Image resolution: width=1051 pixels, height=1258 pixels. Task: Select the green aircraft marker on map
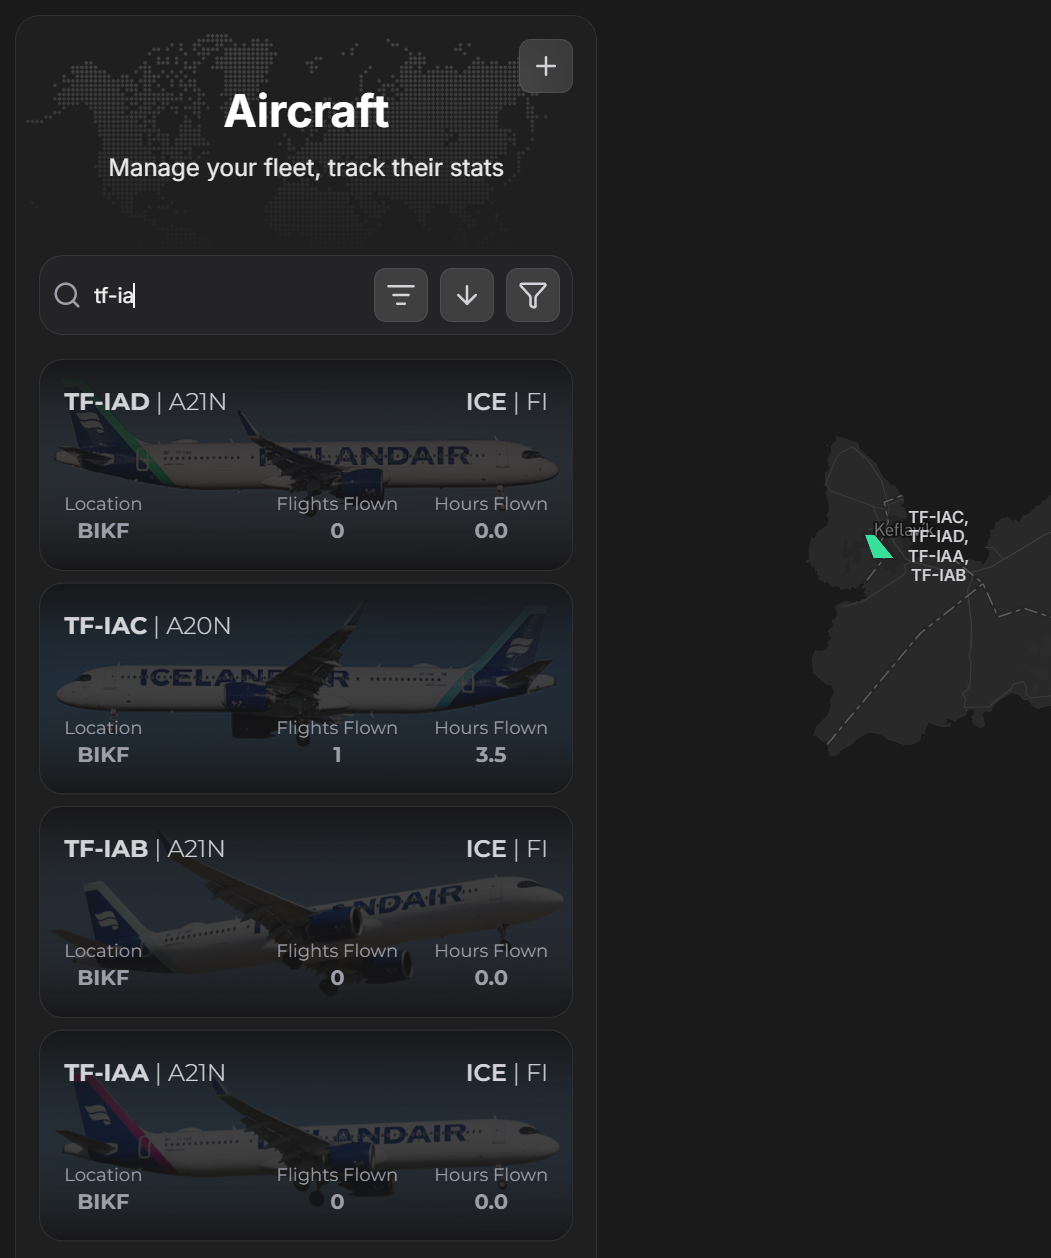(878, 546)
